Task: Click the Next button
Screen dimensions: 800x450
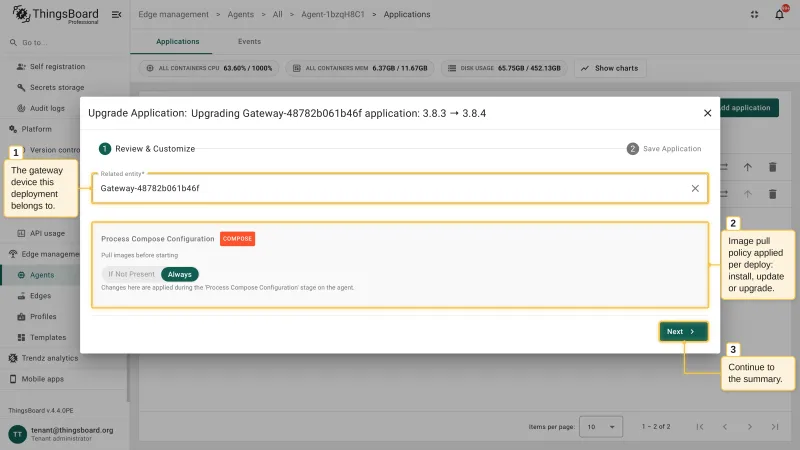Action: pos(683,332)
